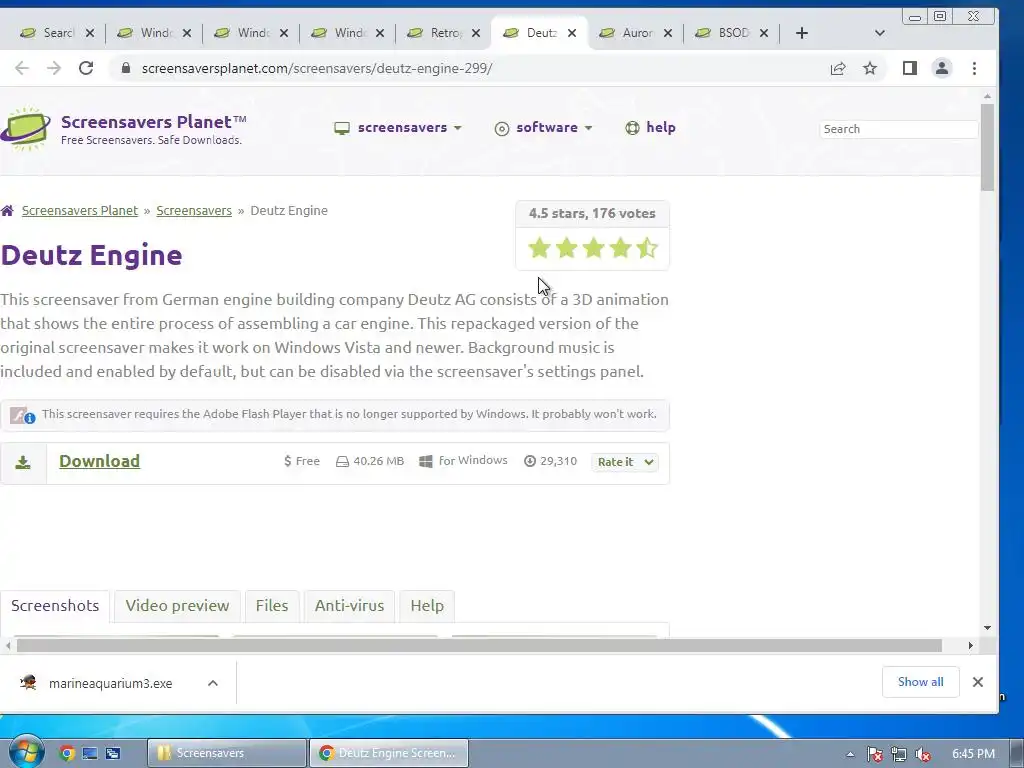This screenshot has width=1024, height=768.
Task: Open Screensavers folder in taskbar
Action: point(226,753)
